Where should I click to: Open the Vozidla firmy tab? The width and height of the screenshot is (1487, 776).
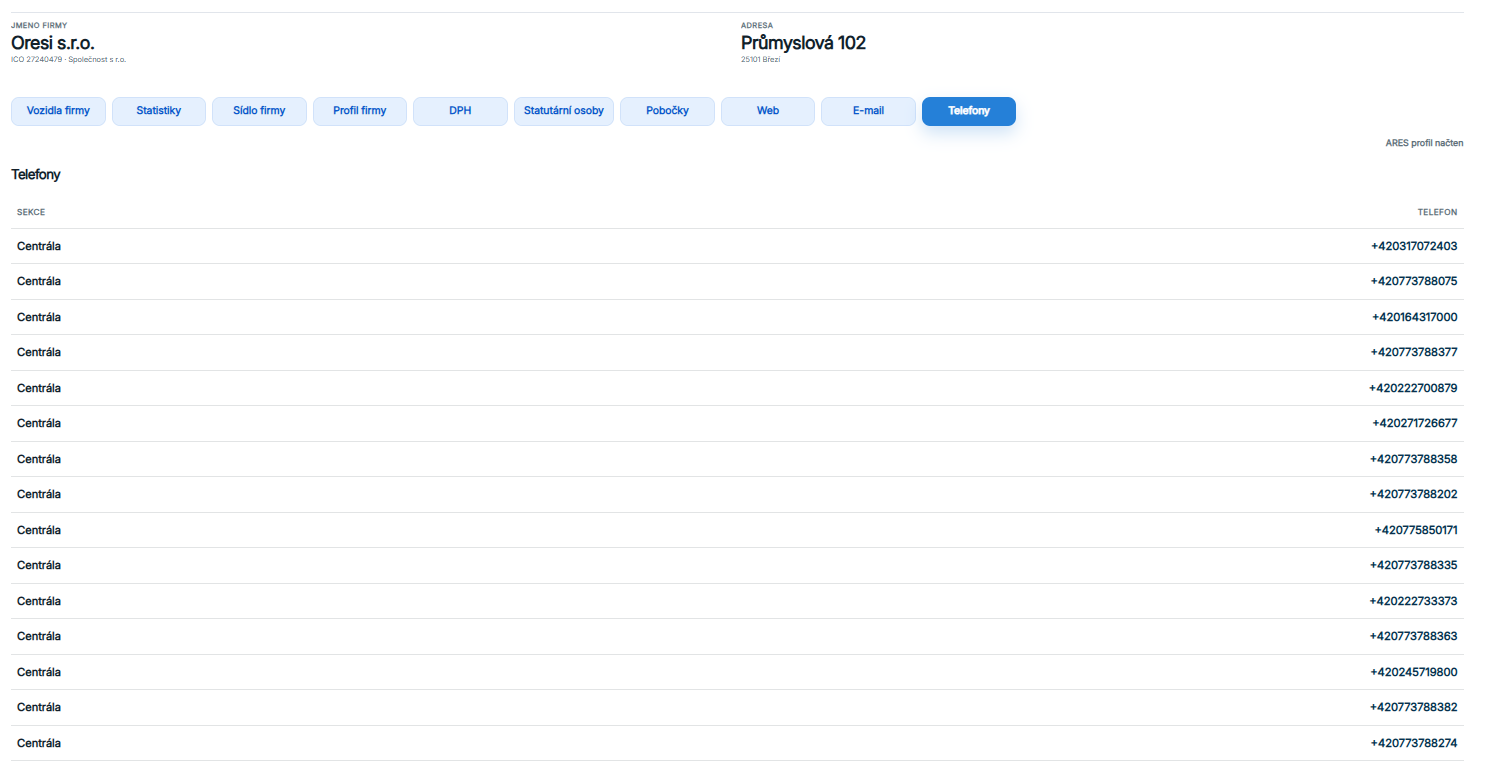pos(58,111)
